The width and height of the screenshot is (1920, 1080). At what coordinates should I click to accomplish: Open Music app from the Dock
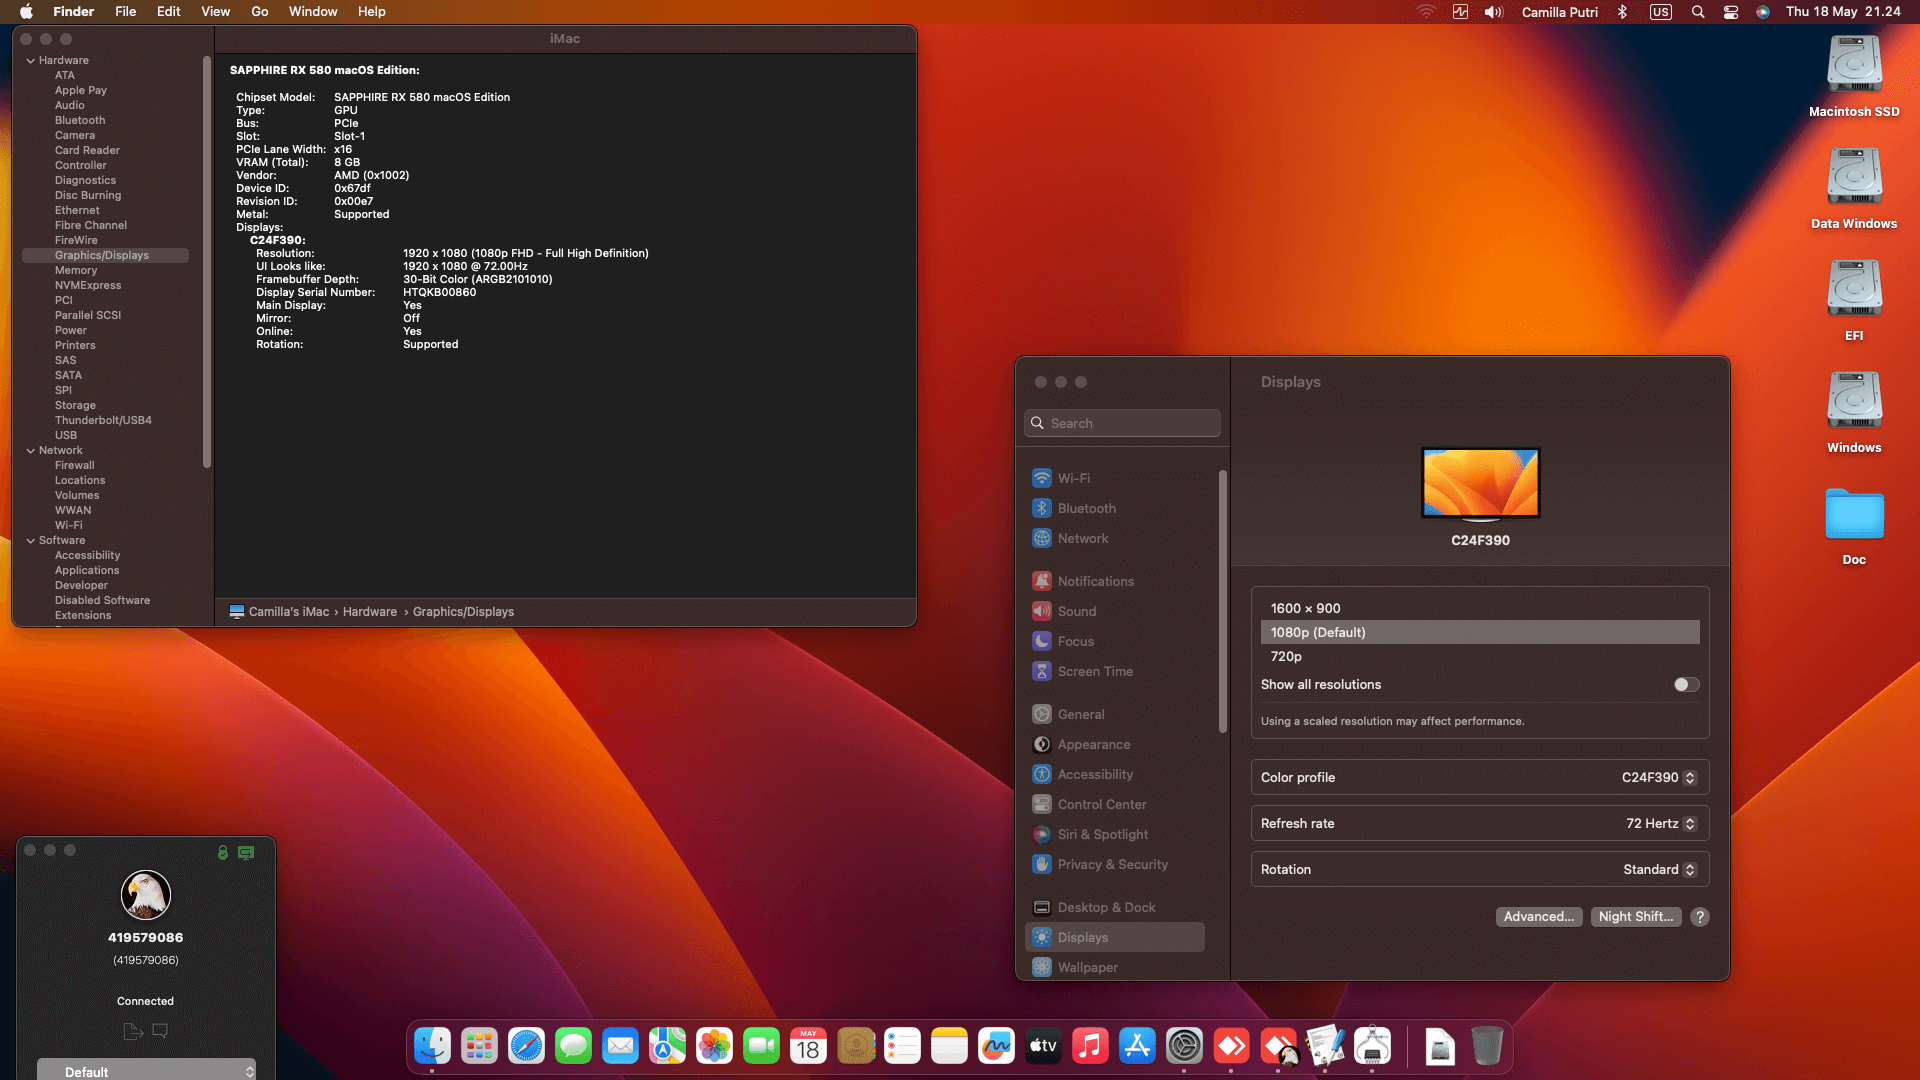[1090, 1046]
